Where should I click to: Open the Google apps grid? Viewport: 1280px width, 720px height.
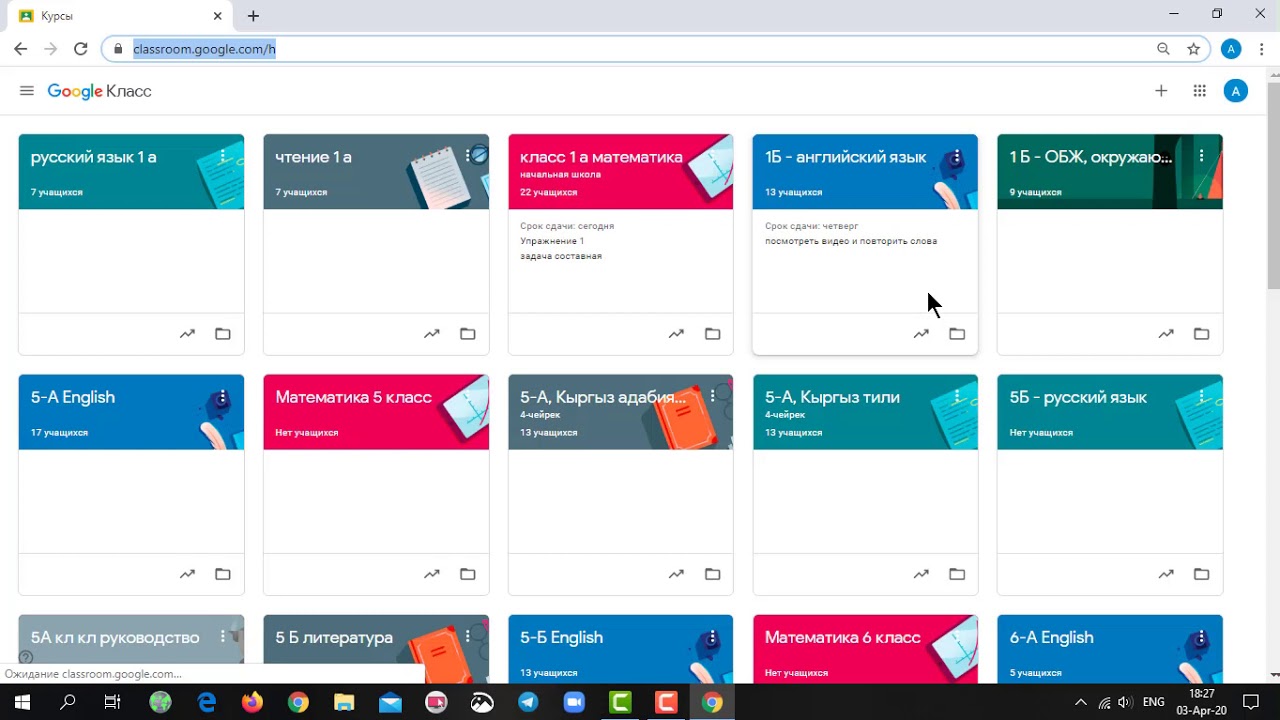click(1200, 91)
